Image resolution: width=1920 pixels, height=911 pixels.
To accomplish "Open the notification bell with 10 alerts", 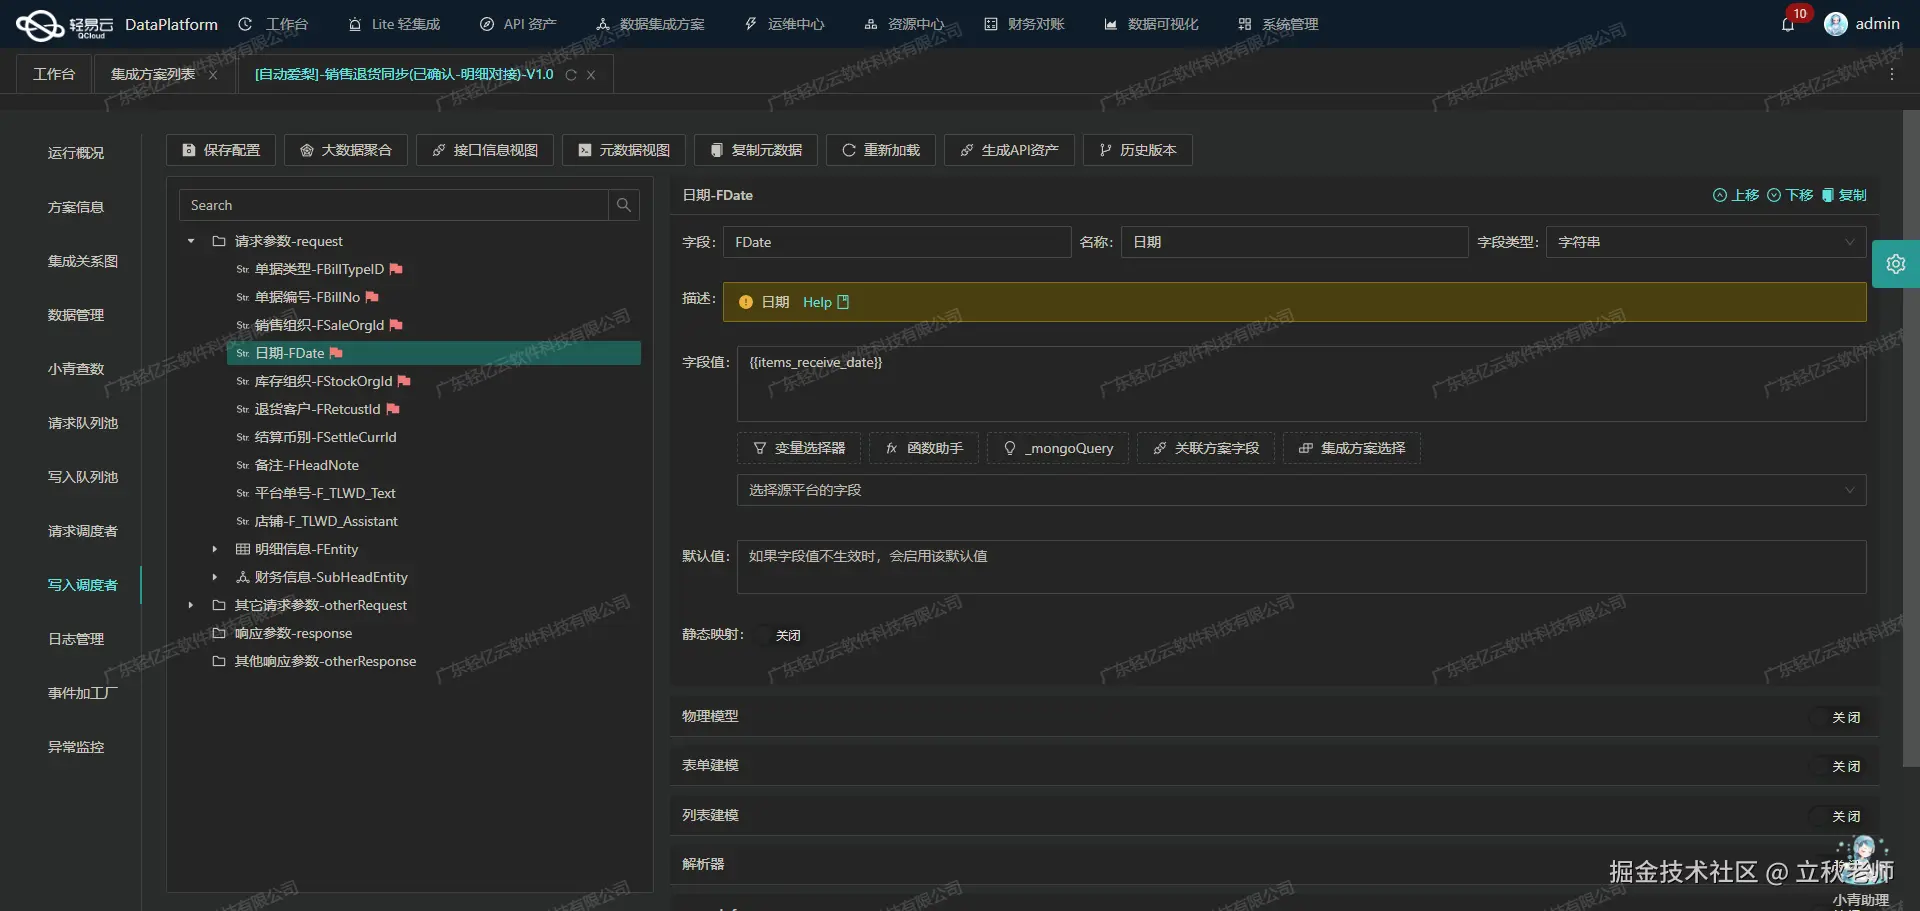I will tap(1789, 23).
